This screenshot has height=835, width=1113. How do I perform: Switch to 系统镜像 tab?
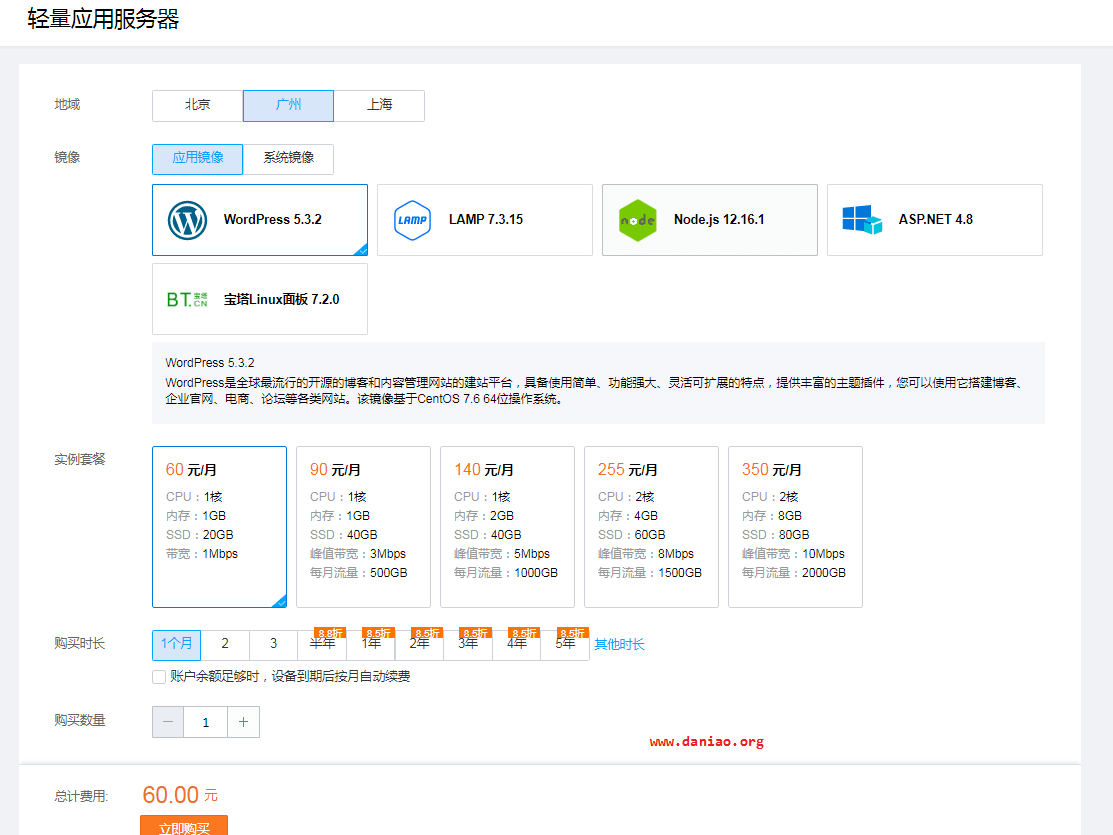(x=288, y=158)
